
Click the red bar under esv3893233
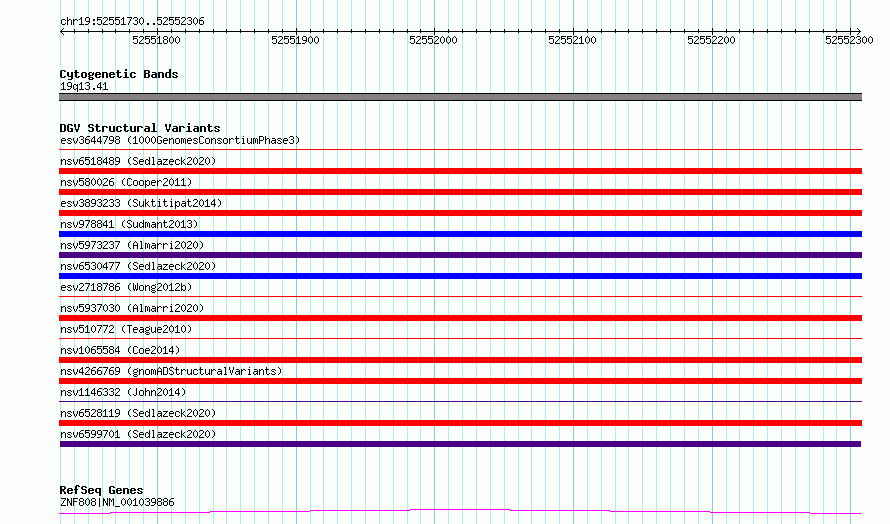(x=460, y=213)
